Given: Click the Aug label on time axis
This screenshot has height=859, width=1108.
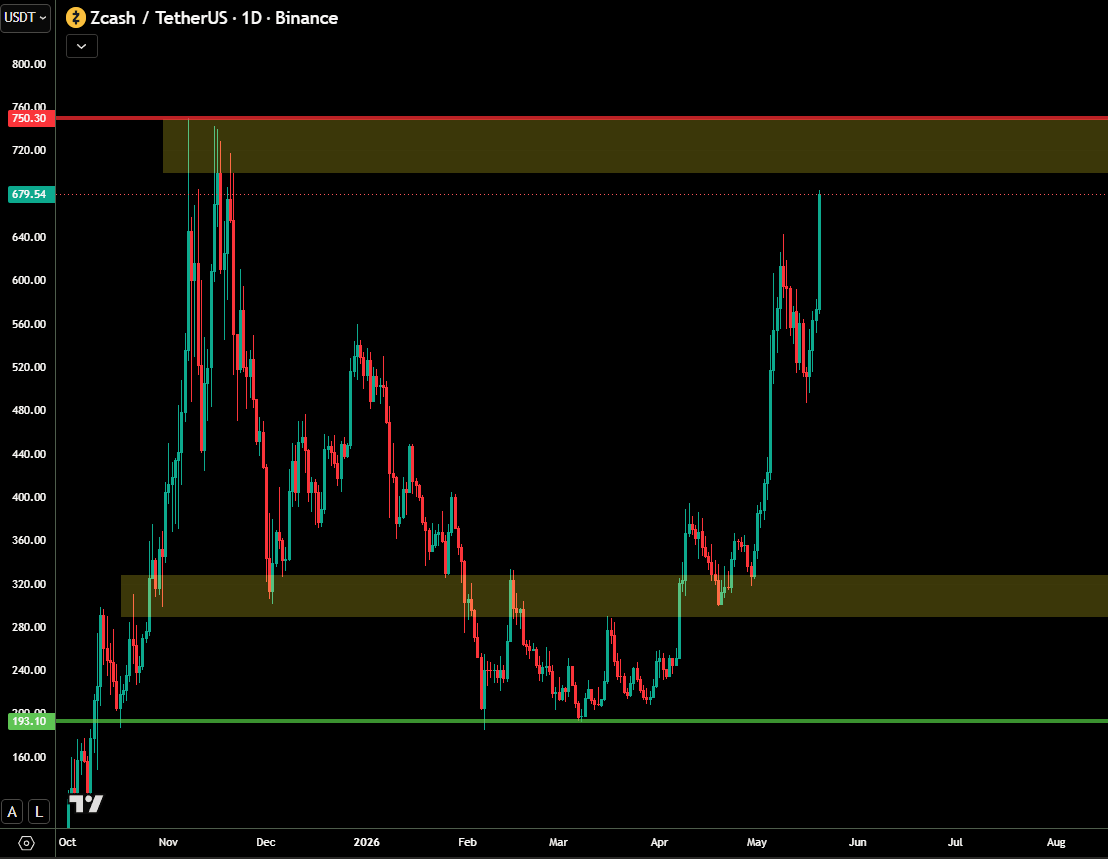Looking at the screenshot, I should pyautogui.click(x=1056, y=842).
